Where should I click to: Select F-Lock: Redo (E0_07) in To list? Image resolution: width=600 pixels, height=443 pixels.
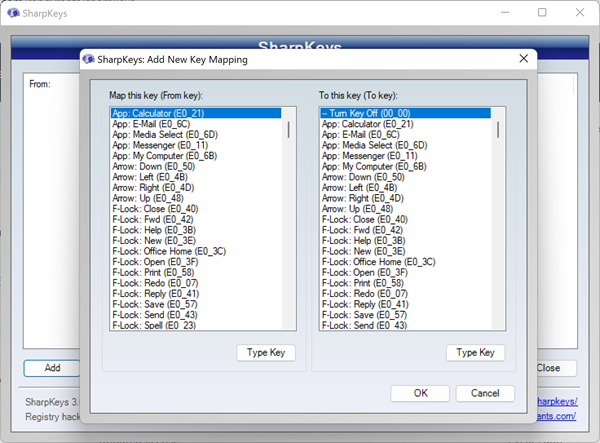coord(406,294)
